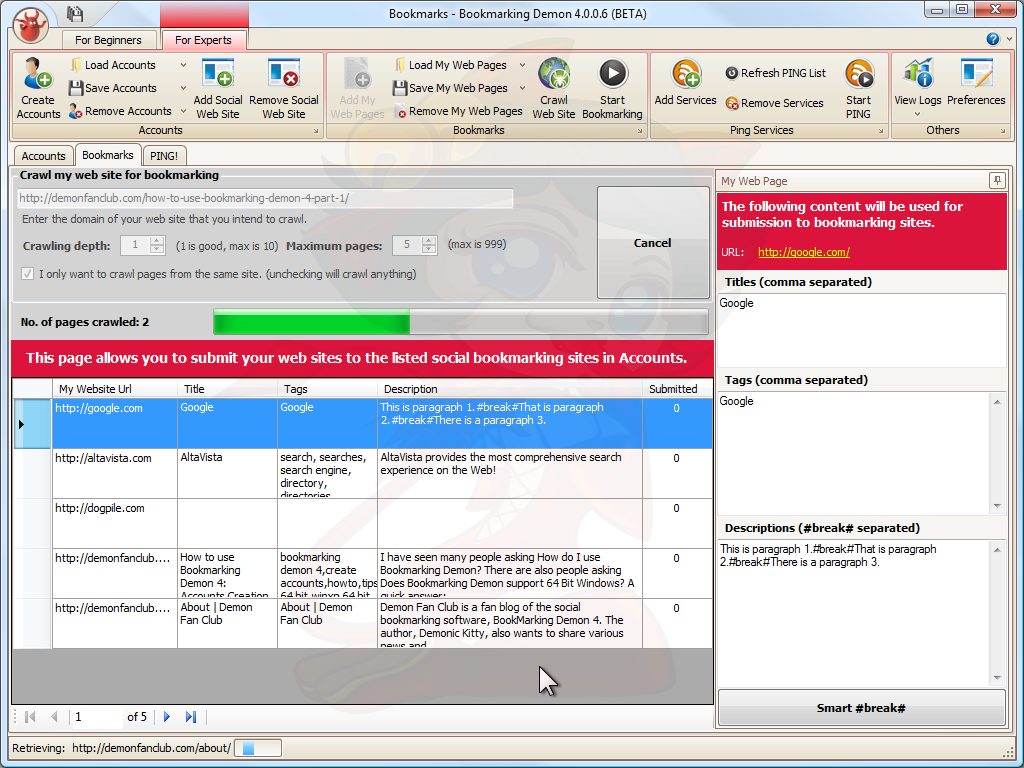The height and width of the screenshot is (768, 1024).
Task: Go to previous bookmark record
Action: point(54,717)
